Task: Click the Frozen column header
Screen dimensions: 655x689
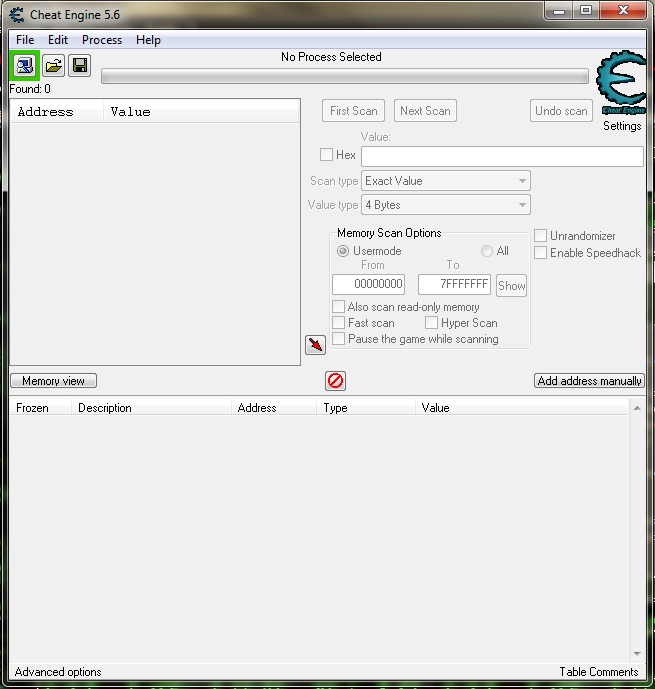Action: (x=40, y=408)
